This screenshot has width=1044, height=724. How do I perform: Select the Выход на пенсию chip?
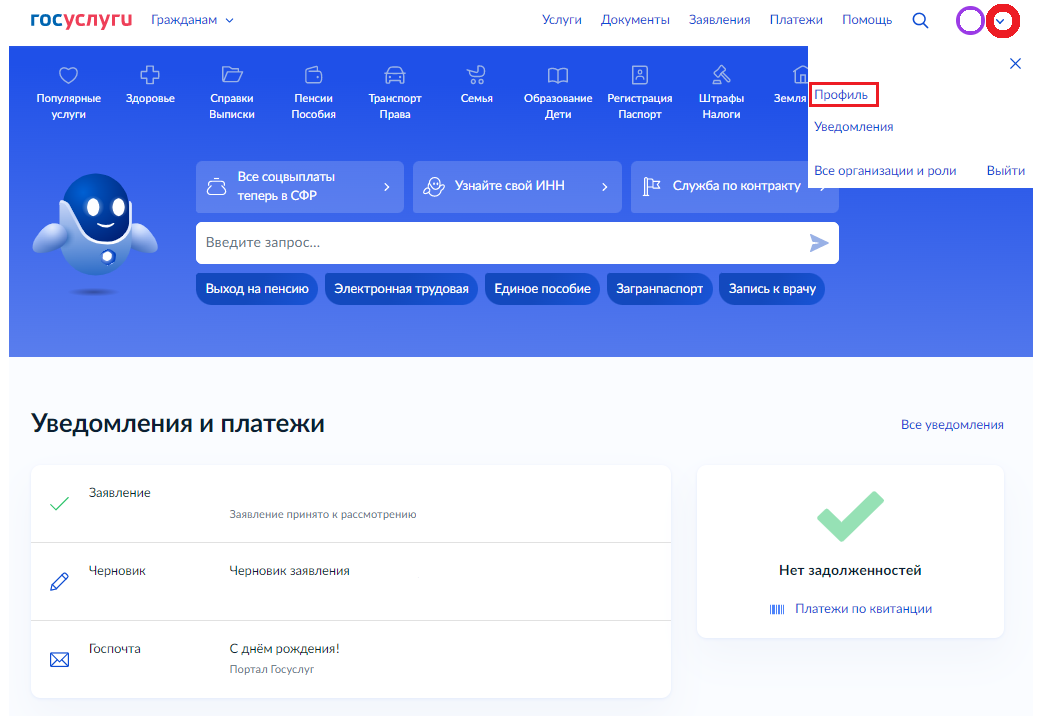[x=257, y=289]
